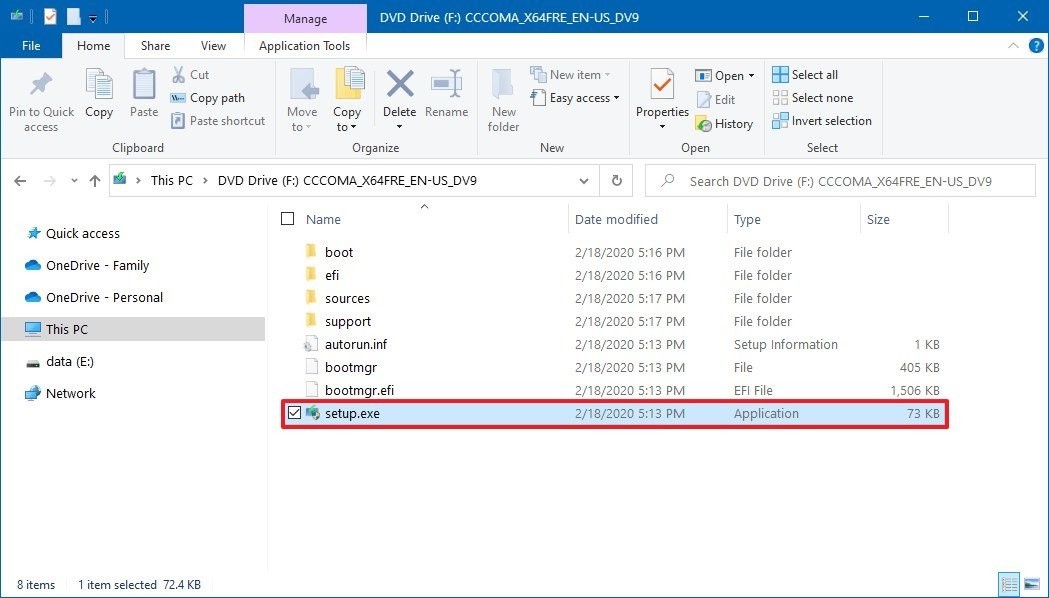Click the Properties quick access toolbar icon
Image resolution: width=1049 pixels, height=598 pixels.
pos(50,16)
